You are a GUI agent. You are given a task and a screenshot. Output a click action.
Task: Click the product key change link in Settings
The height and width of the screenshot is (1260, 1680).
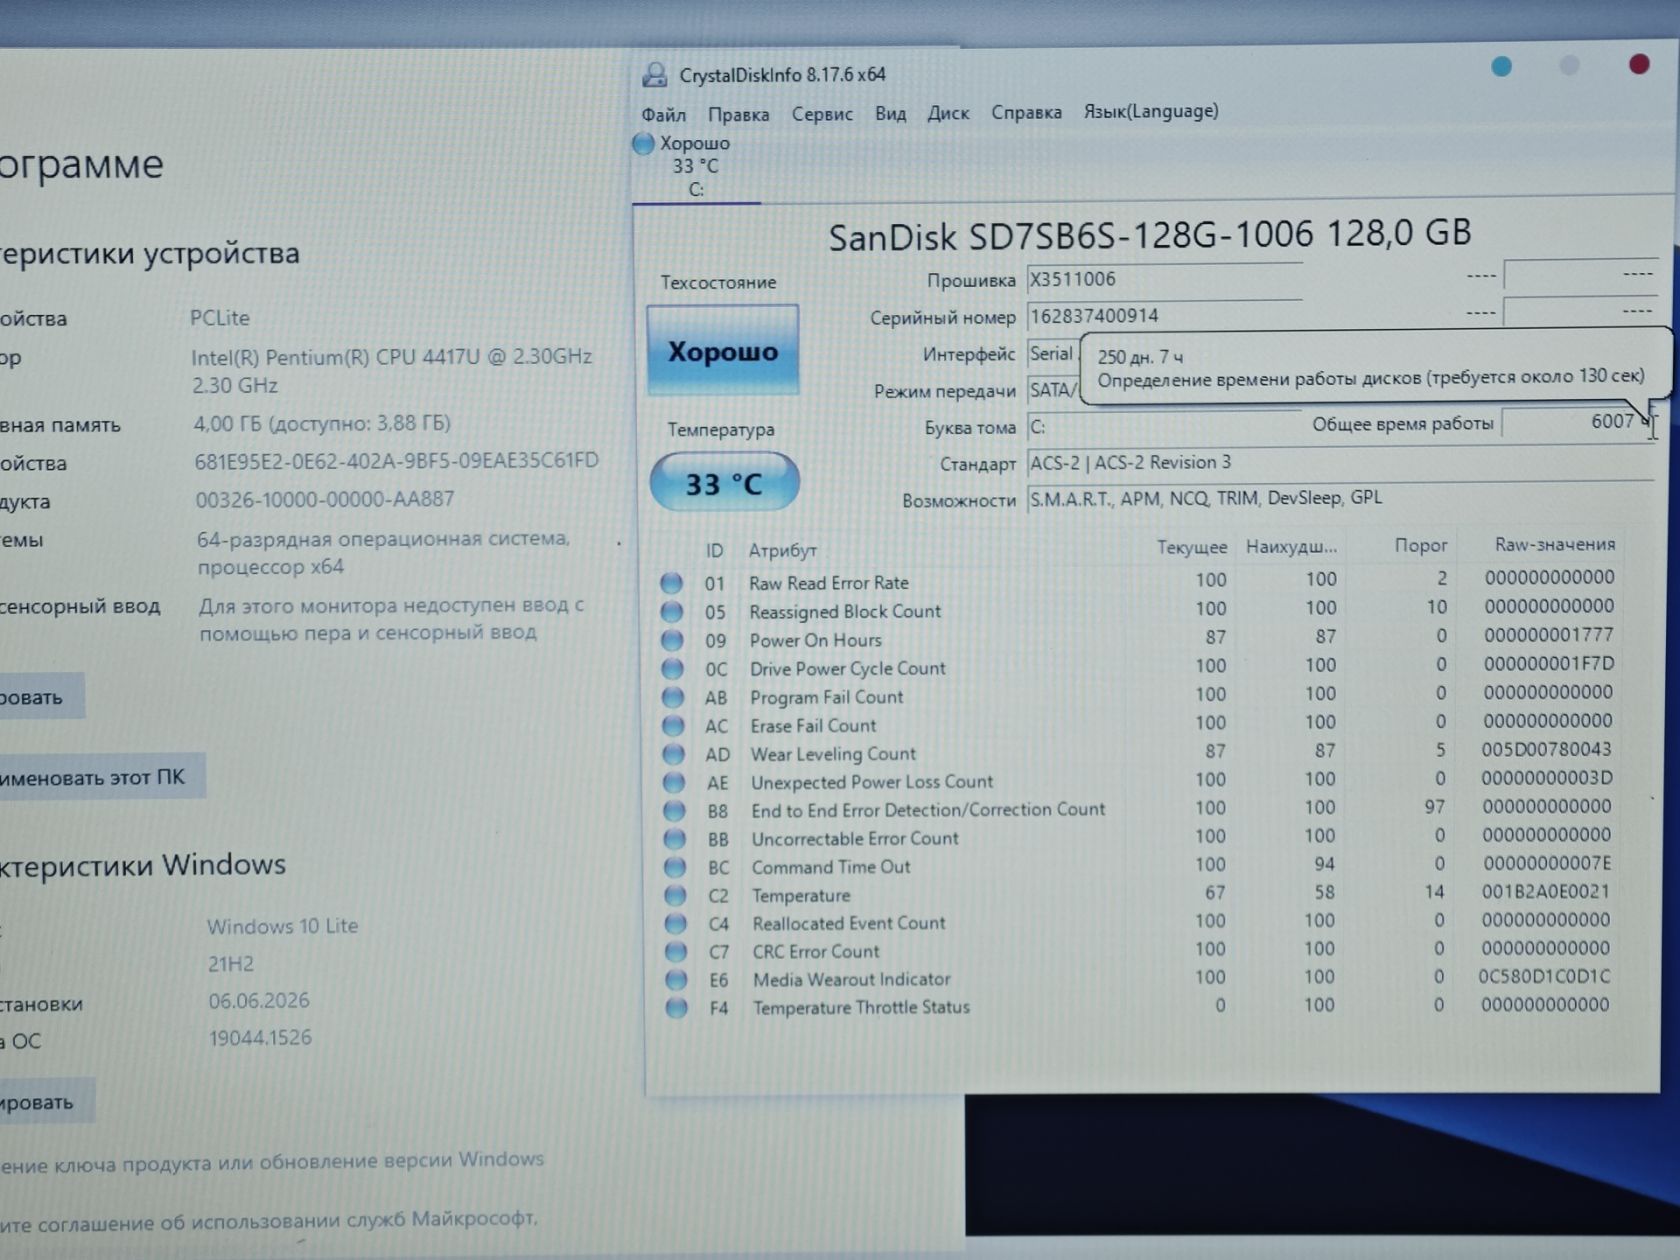click(x=270, y=1162)
